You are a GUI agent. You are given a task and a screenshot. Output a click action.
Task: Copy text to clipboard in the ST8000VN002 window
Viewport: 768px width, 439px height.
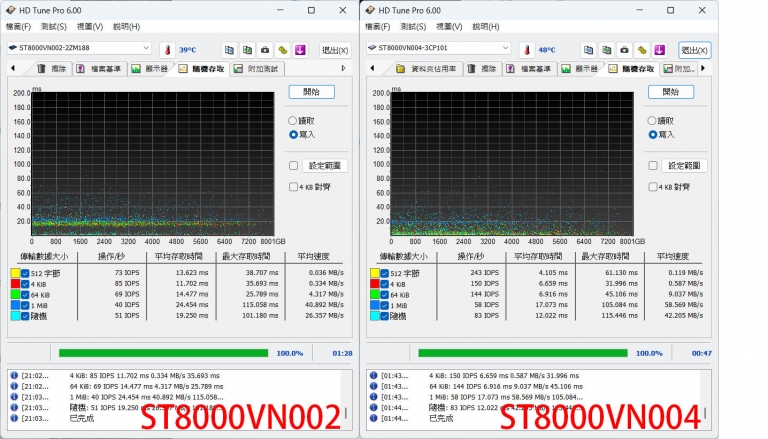229,49
